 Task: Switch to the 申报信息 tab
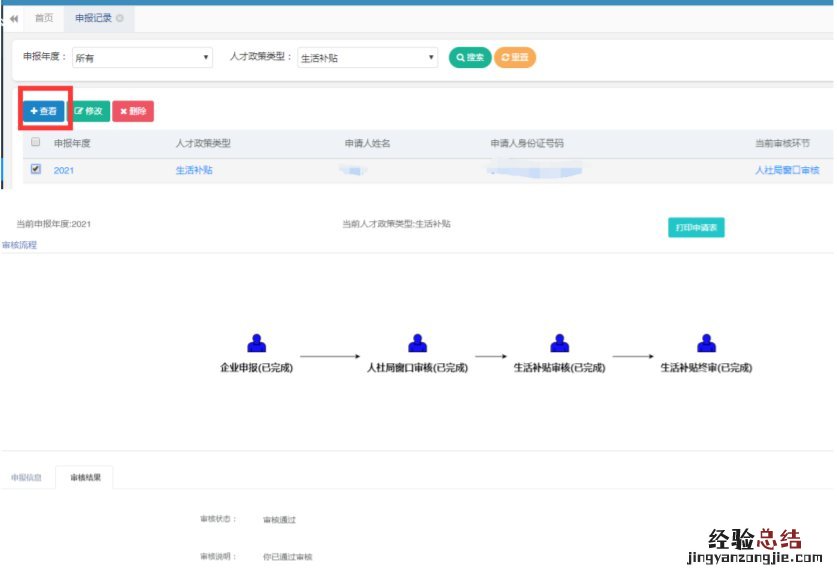coord(26,478)
